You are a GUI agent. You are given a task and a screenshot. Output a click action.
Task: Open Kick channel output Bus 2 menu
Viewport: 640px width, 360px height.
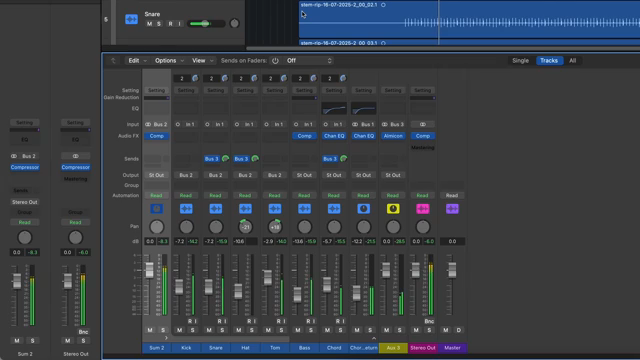click(x=186, y=175)
